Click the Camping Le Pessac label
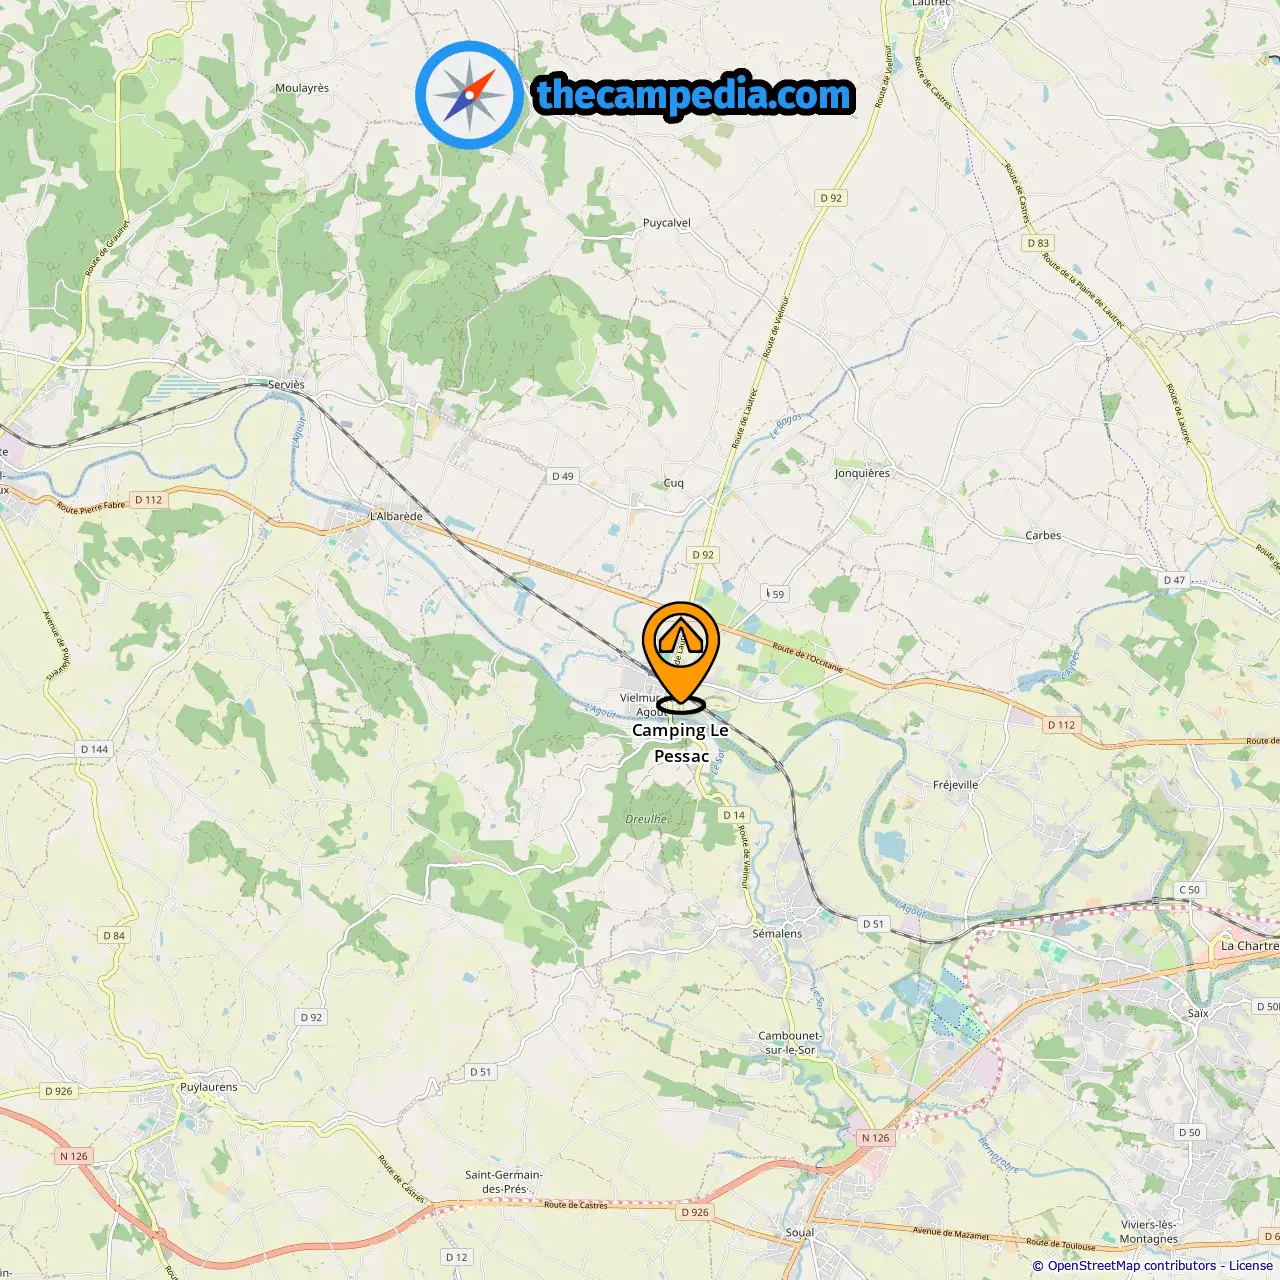 pyautogui.click(x=681, y=743)
